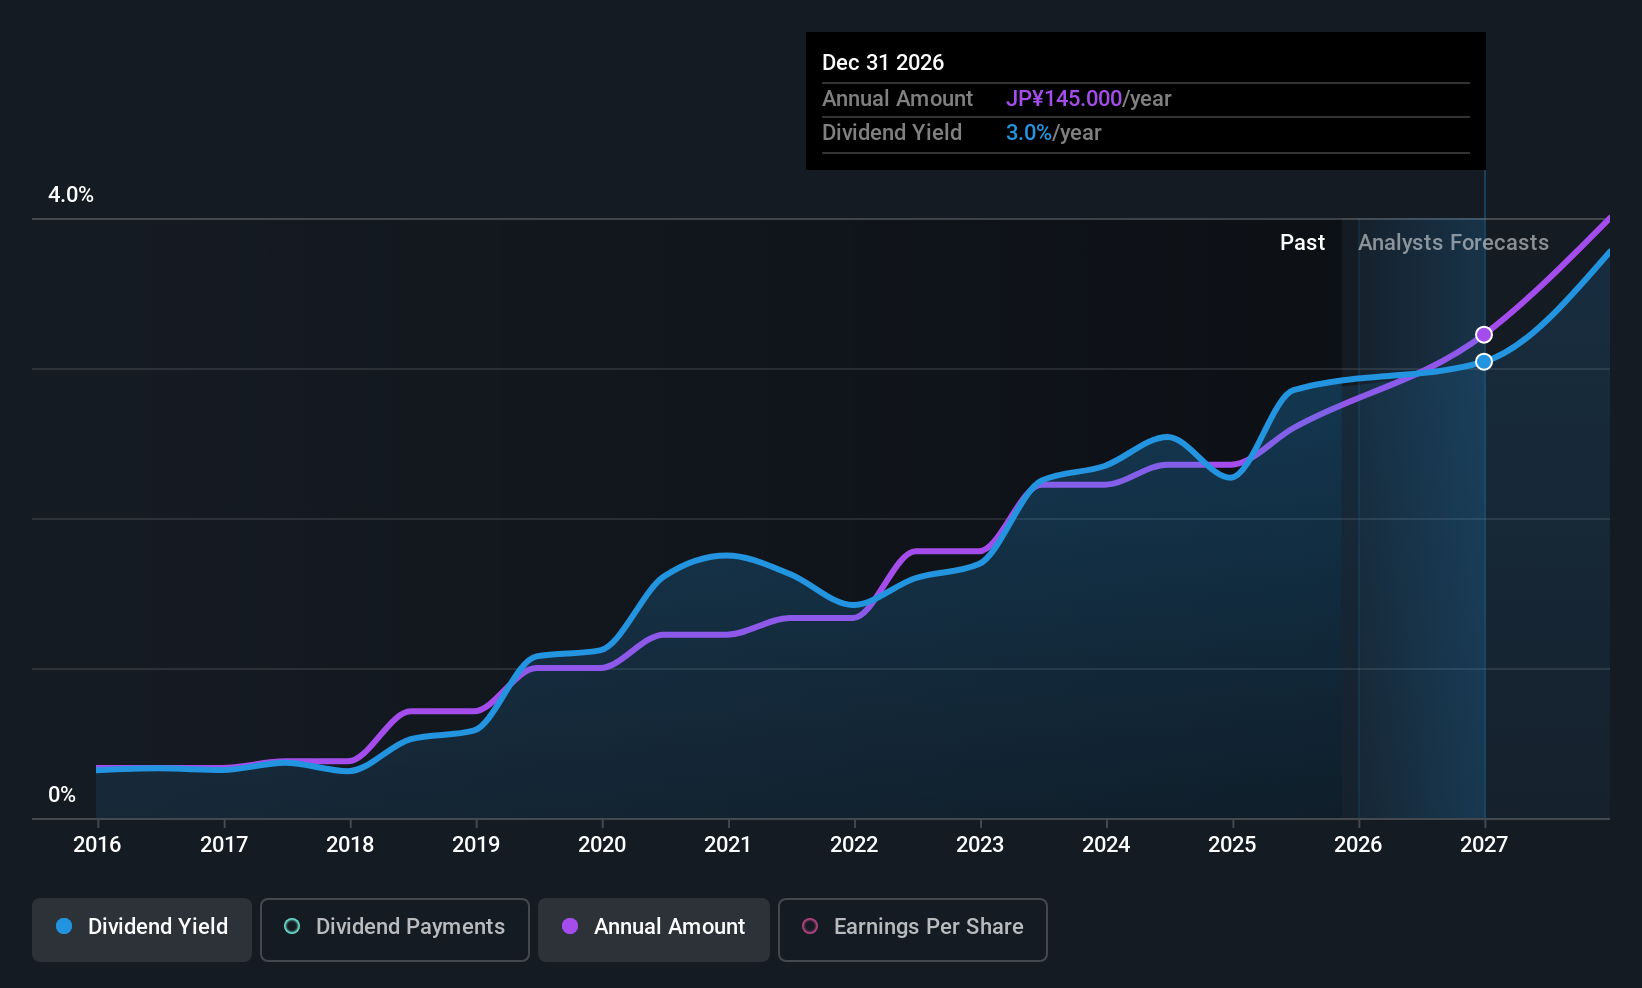Hide the Annual Amount series
The height and width of the screenshot is (988, 1642).
(654, 929)
